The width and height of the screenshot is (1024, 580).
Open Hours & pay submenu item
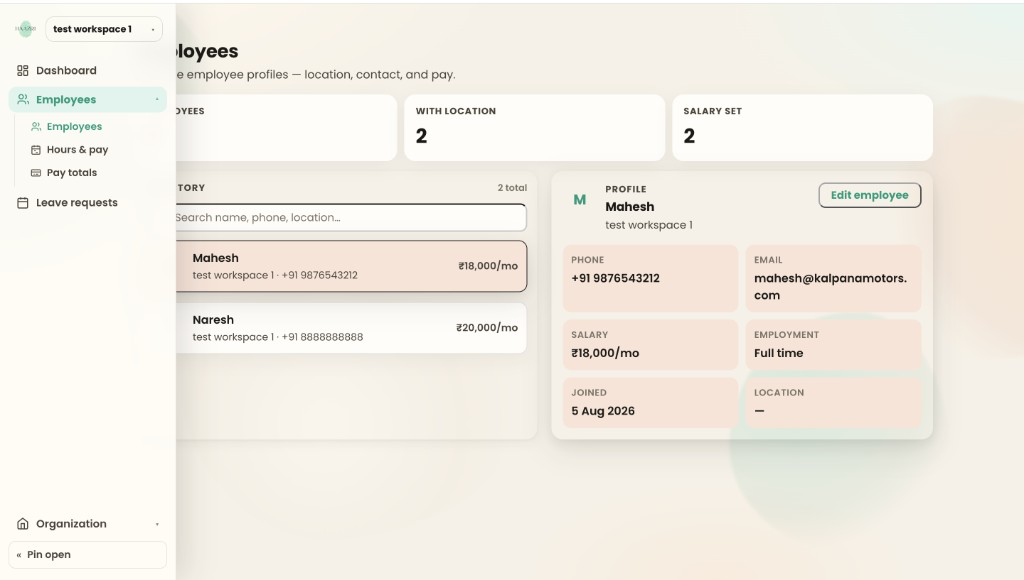pos(77,150)
